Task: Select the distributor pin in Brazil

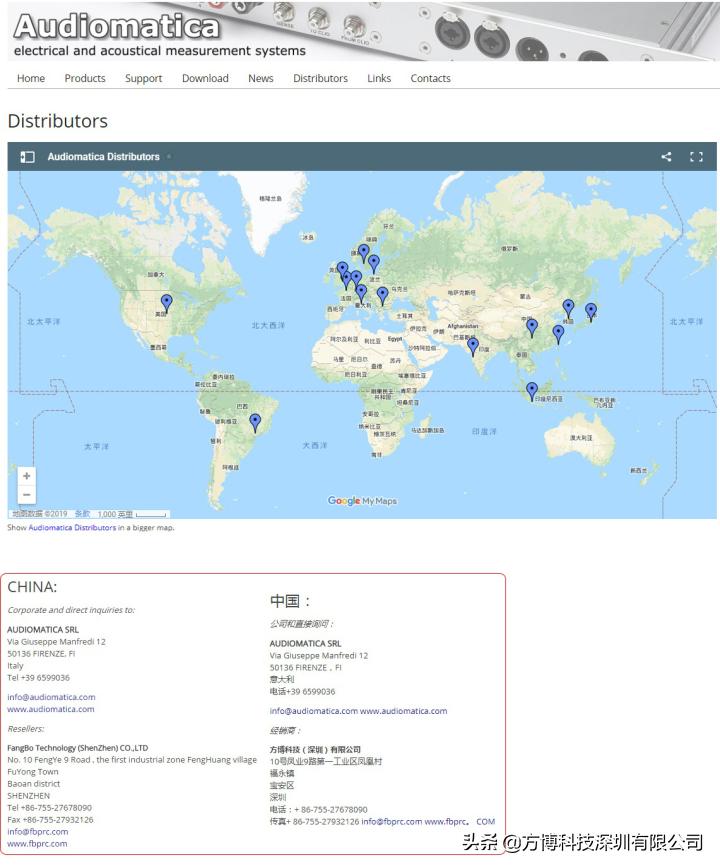Action: coord(255,421)
